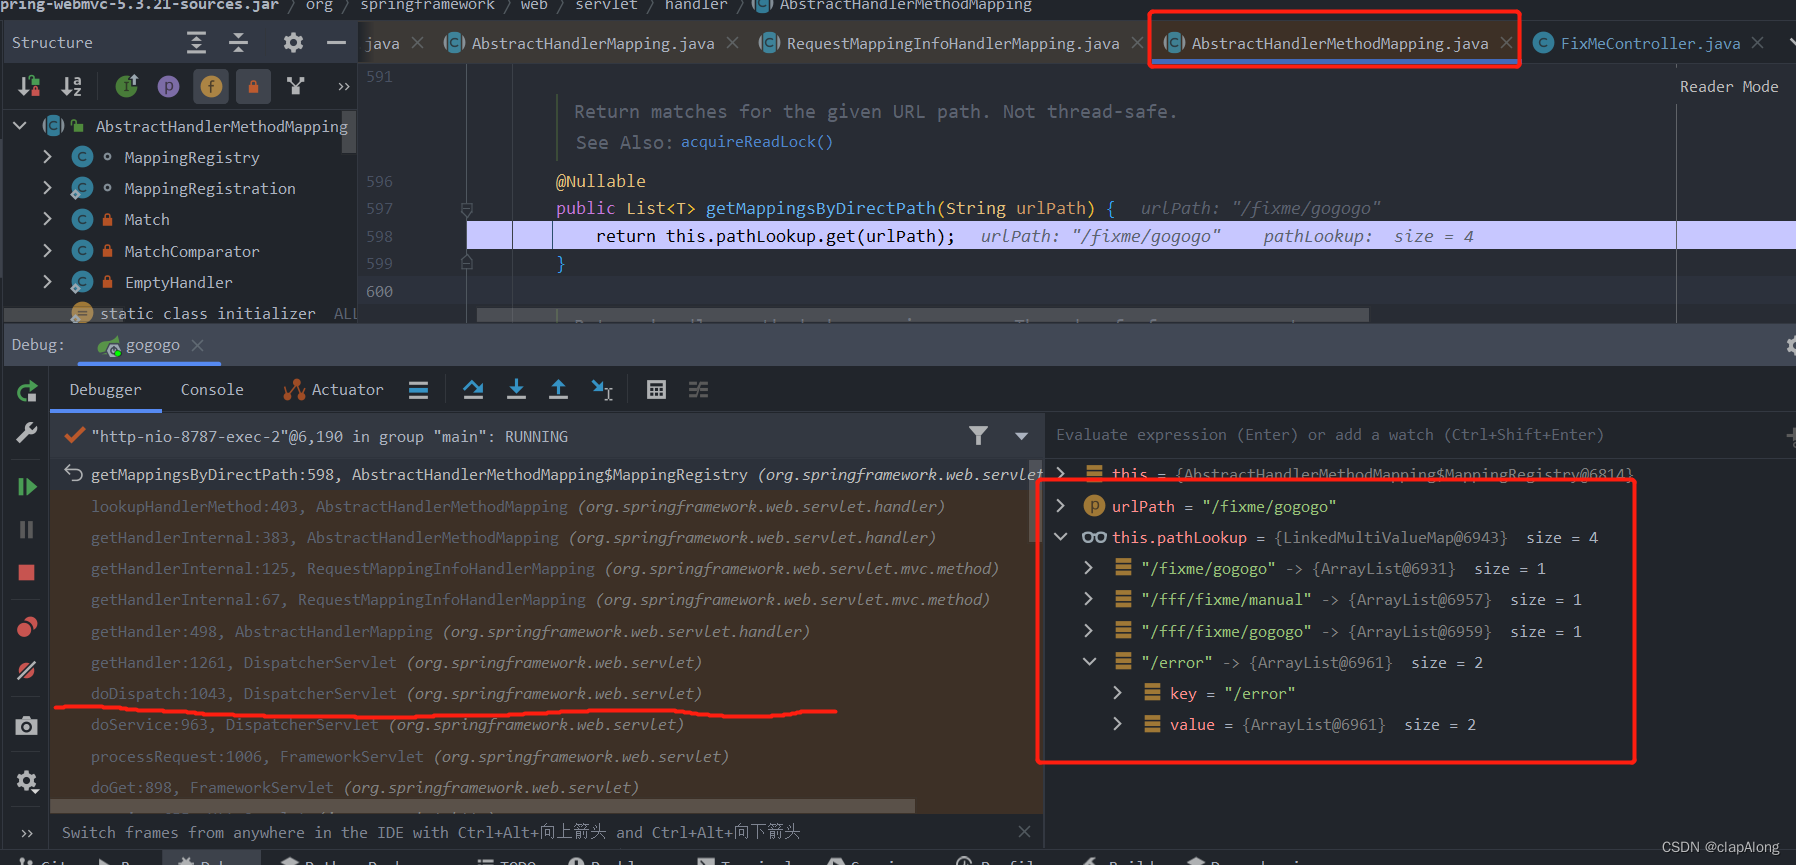Screen dimensions: 1796x865
Task: Click thread dump camera icon
Action: click(x=27, y=726)
